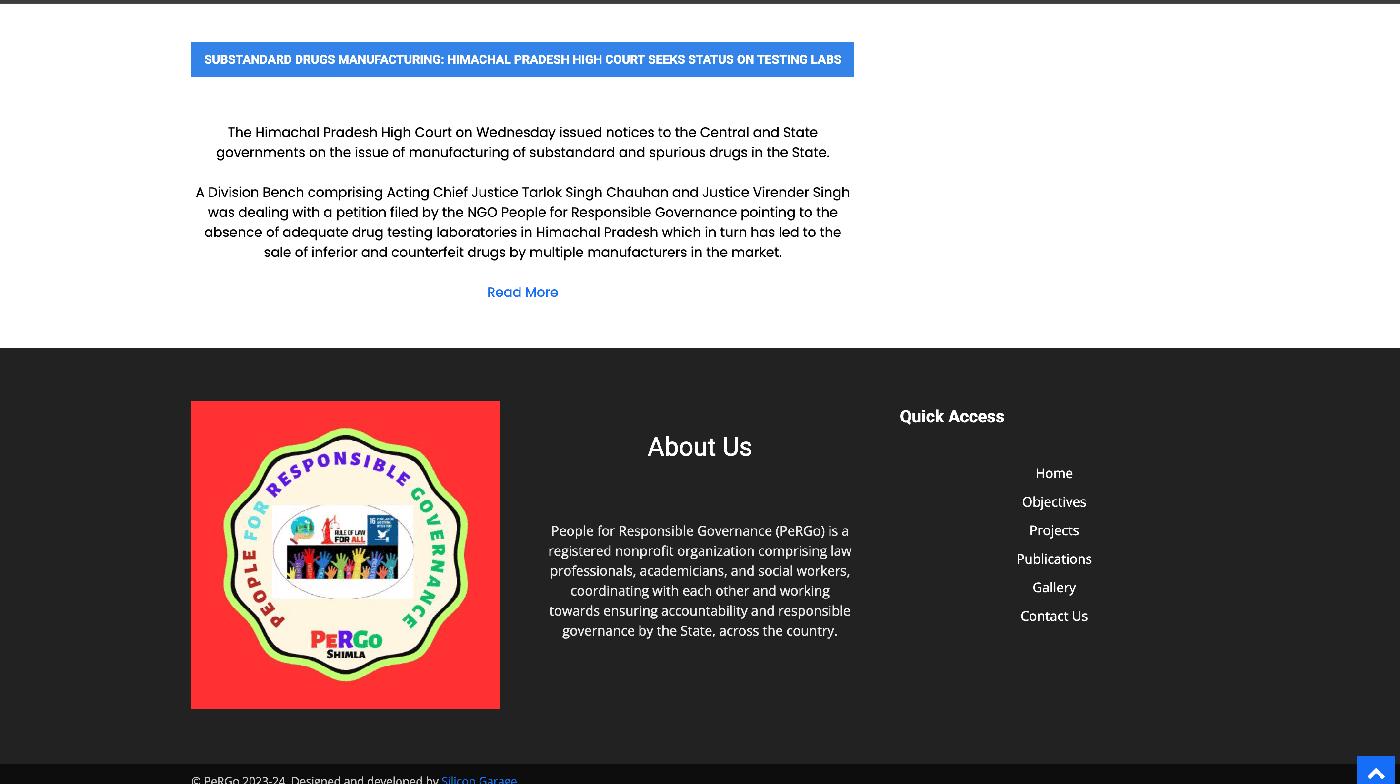
Task: Click the PeRGo organization description text
Action: (x=699, y=581)
